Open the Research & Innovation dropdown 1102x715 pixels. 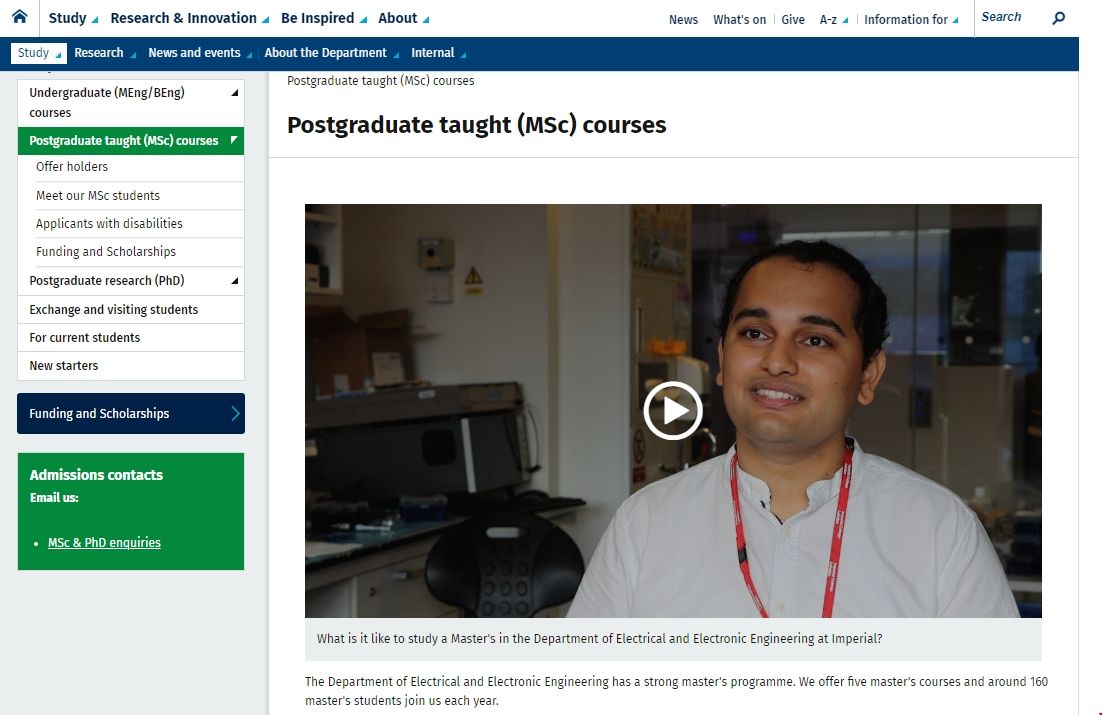189,18
